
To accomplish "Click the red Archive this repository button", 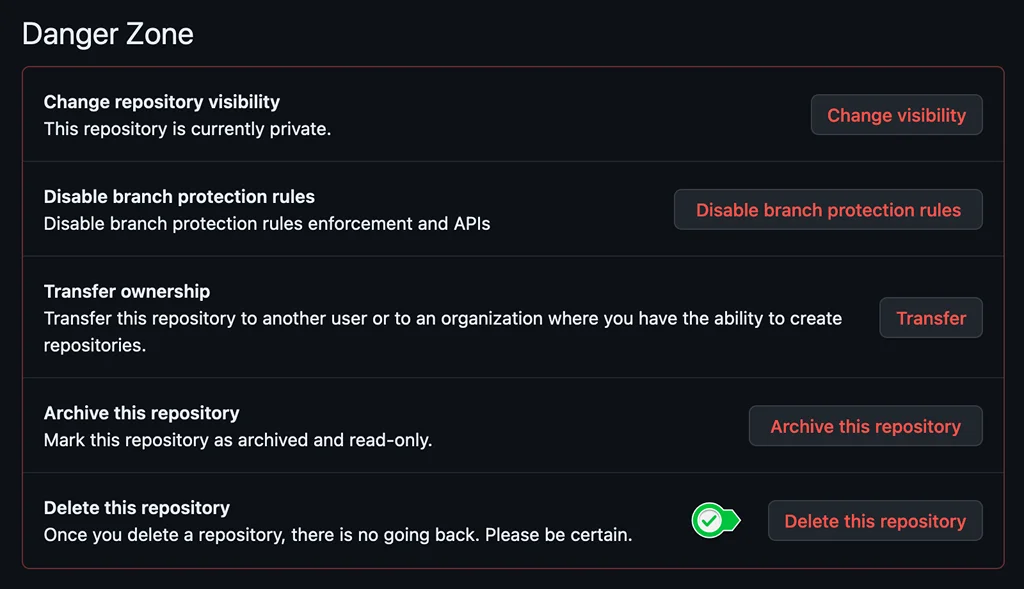I will point(865,426).
